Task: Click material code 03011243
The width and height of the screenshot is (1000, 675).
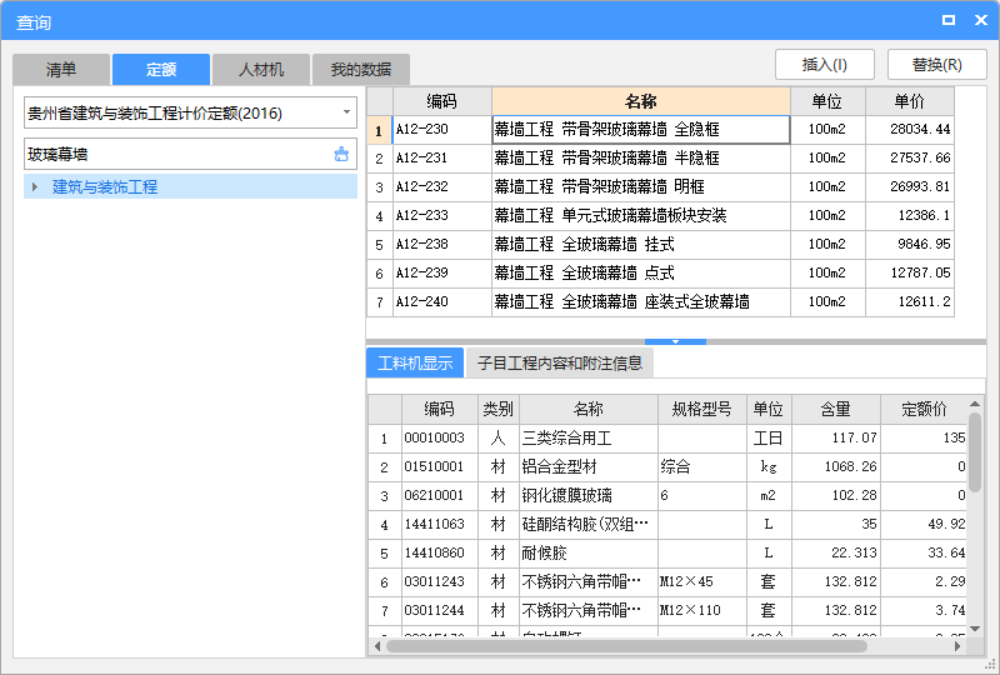Action: pos(439,582)
